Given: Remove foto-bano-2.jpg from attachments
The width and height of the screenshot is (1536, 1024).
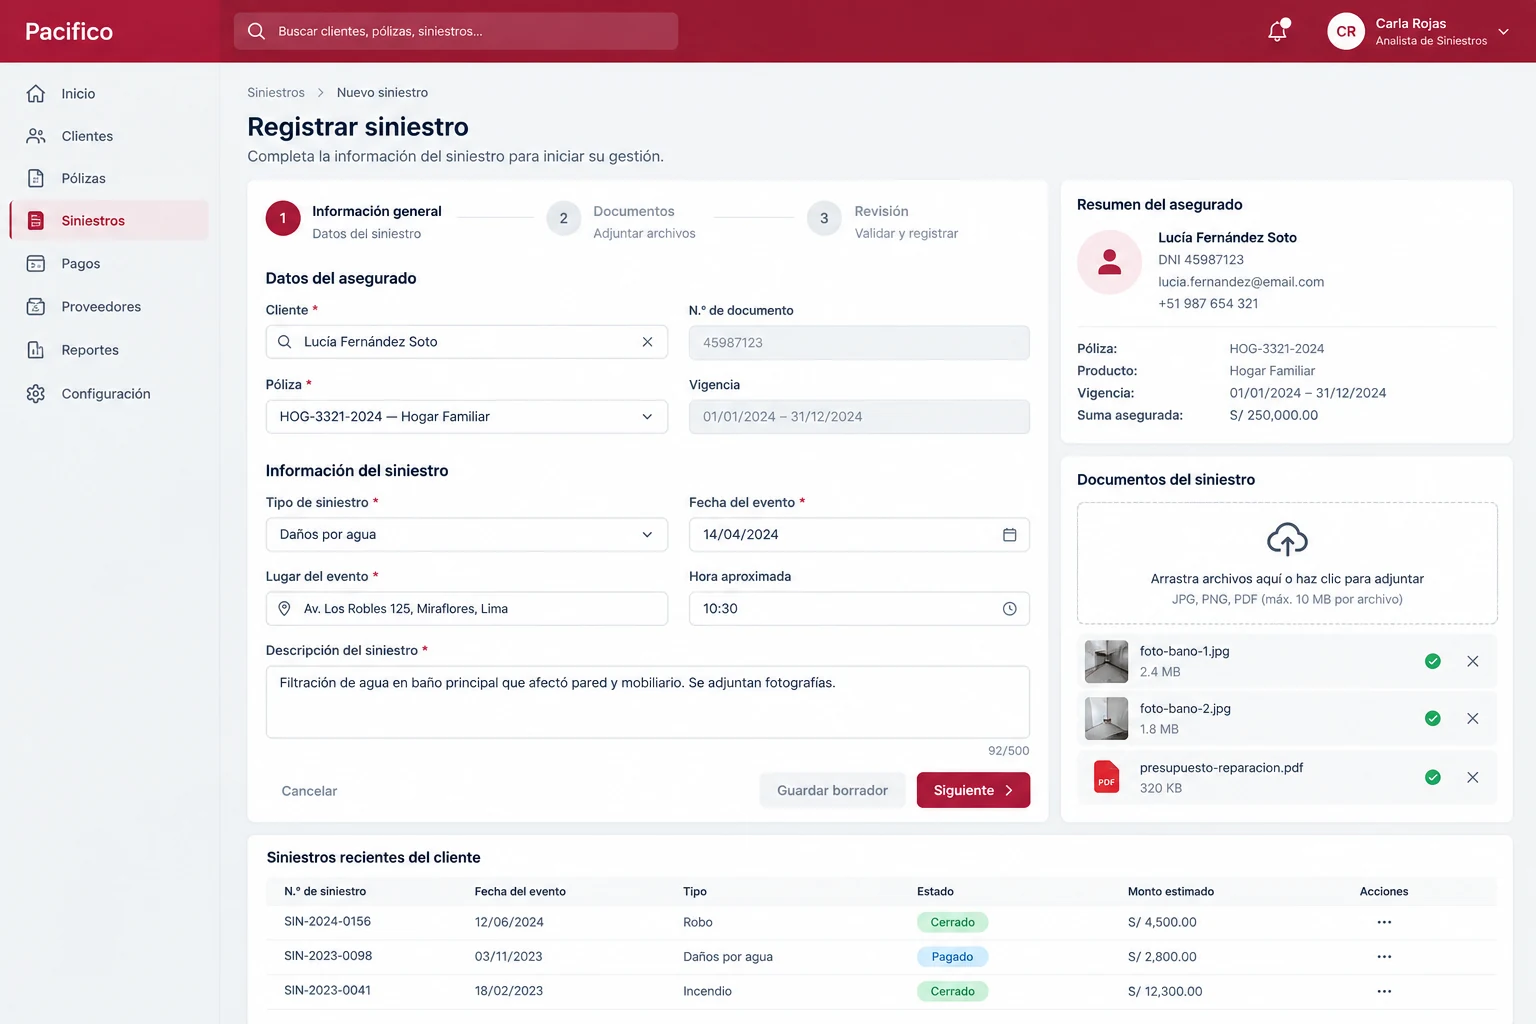Looking at the screenshot, I should 1472,718.
